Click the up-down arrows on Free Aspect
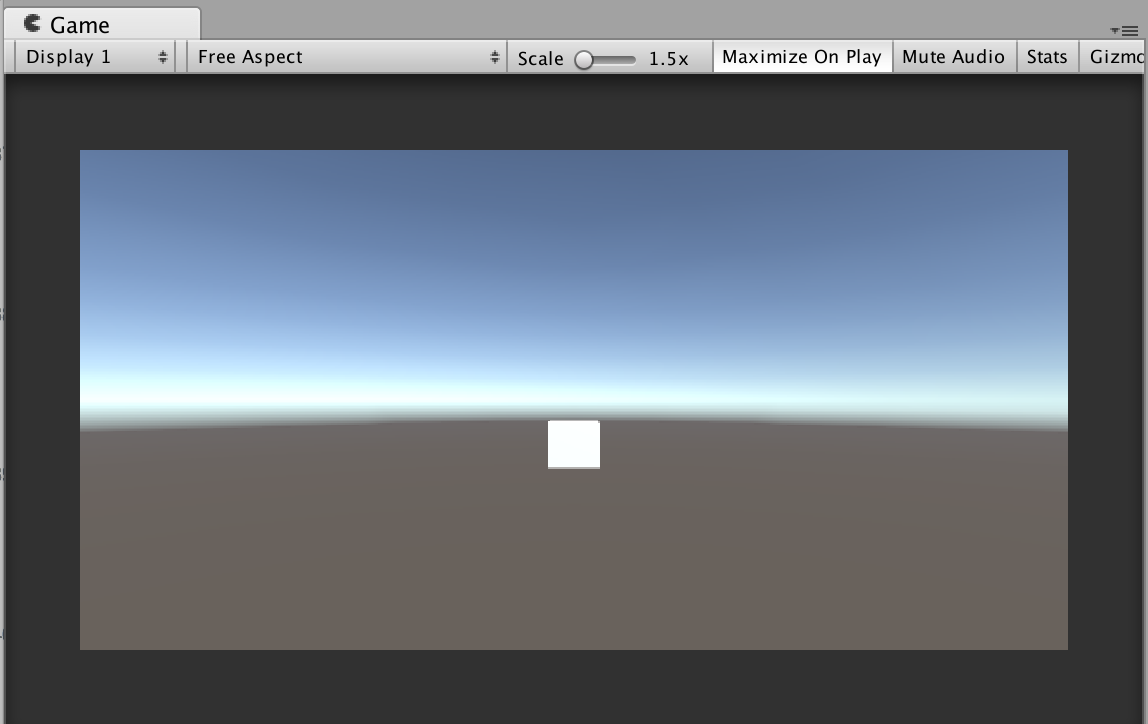1148x724 pixels. 494,58
